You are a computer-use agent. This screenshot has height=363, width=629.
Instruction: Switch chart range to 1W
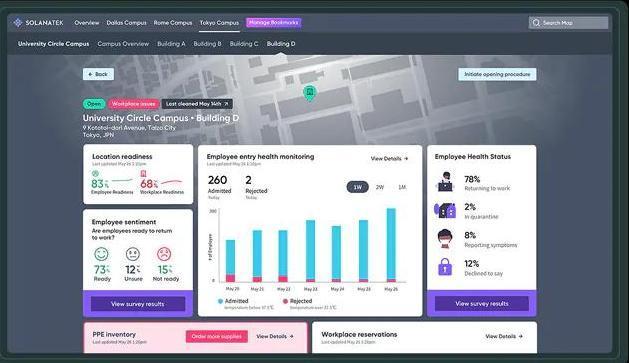[357, 187]
